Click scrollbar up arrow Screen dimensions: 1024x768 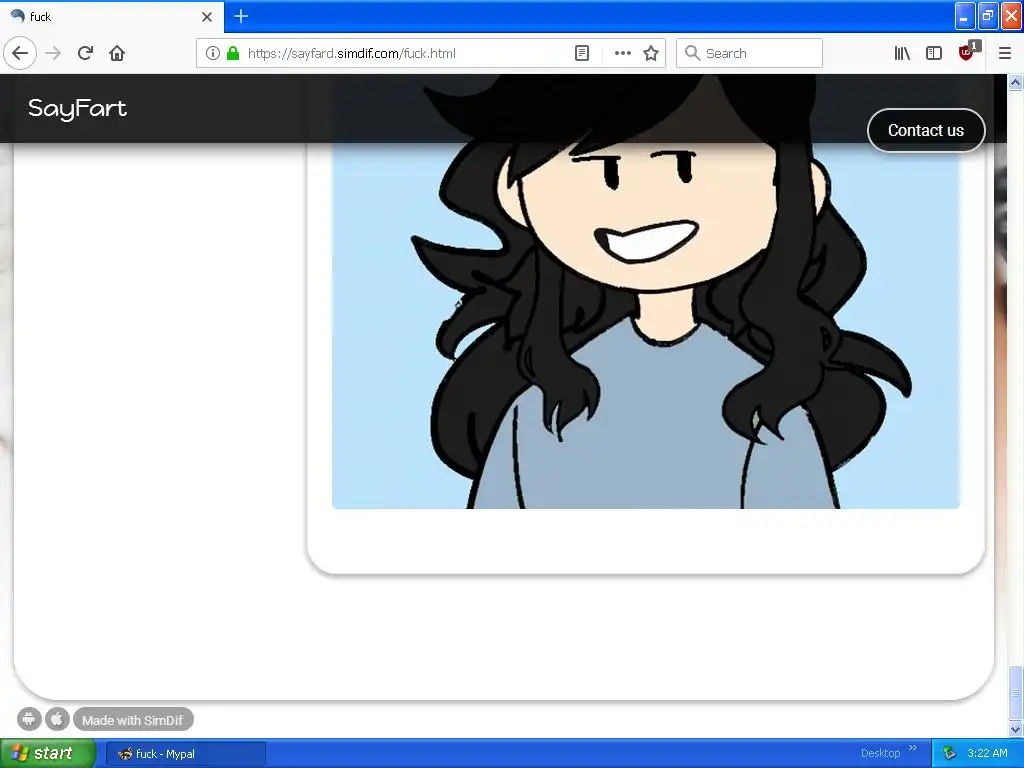coord(1015,82)
